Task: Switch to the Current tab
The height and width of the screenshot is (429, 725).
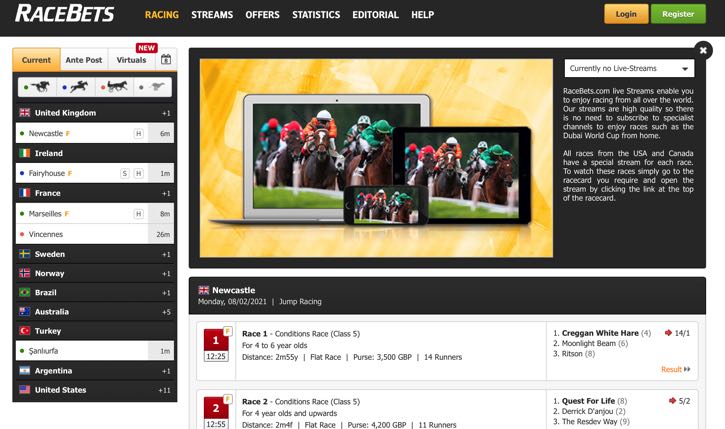Action: click(37, 60)
